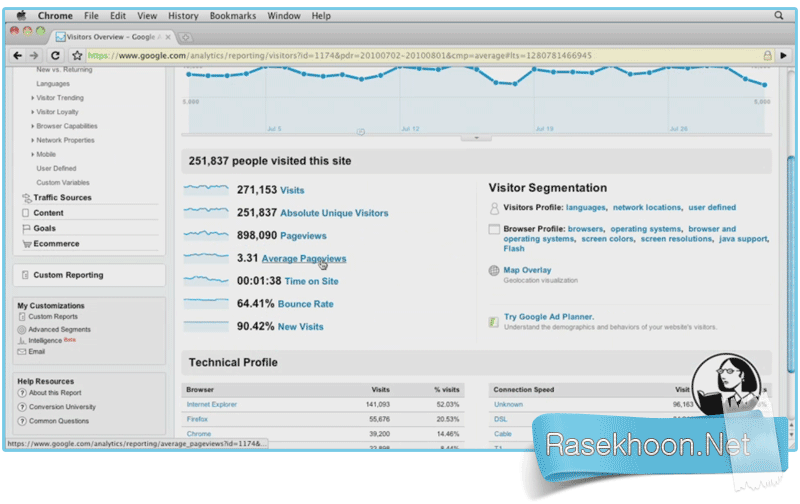This screenshot has width=800, height=504.
Task: Open a new tab button
Action: tap(186, 37)
